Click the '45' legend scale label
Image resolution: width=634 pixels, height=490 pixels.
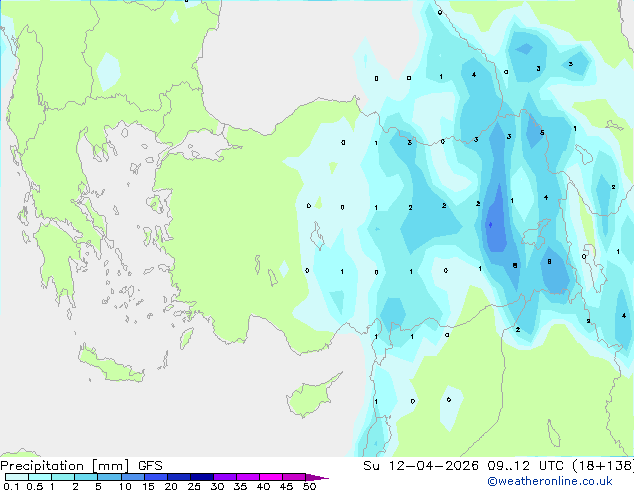coord(286,486)
